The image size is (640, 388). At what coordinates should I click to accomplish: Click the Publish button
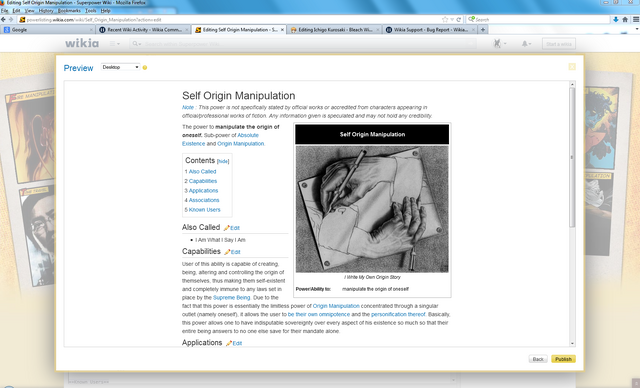click(563, 359)
